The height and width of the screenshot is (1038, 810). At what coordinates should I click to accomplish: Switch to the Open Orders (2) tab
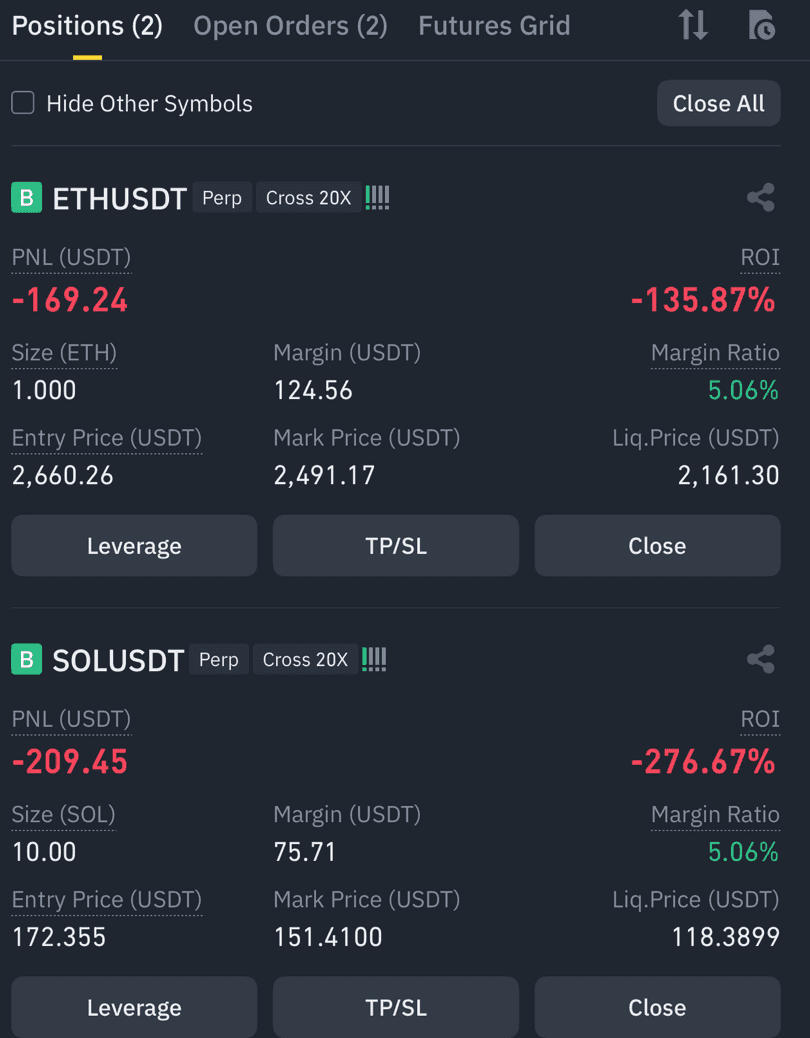tap(291, 26)
